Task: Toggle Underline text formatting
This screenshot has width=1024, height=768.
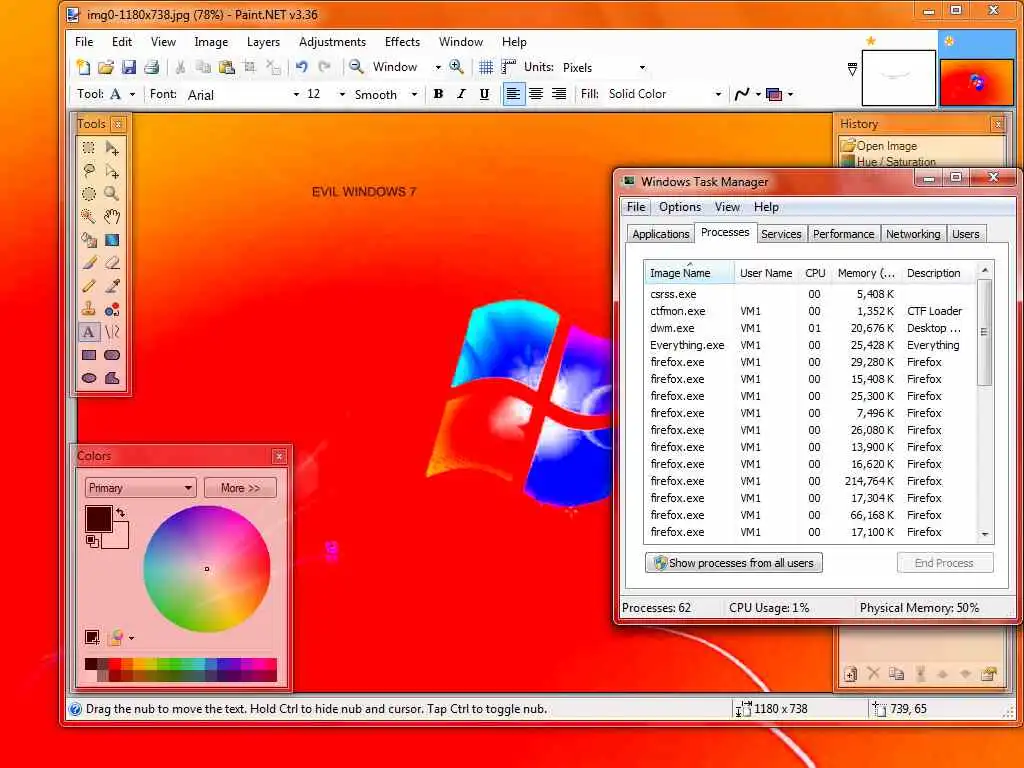Action: pyautogui.click(x=484, y=94)
